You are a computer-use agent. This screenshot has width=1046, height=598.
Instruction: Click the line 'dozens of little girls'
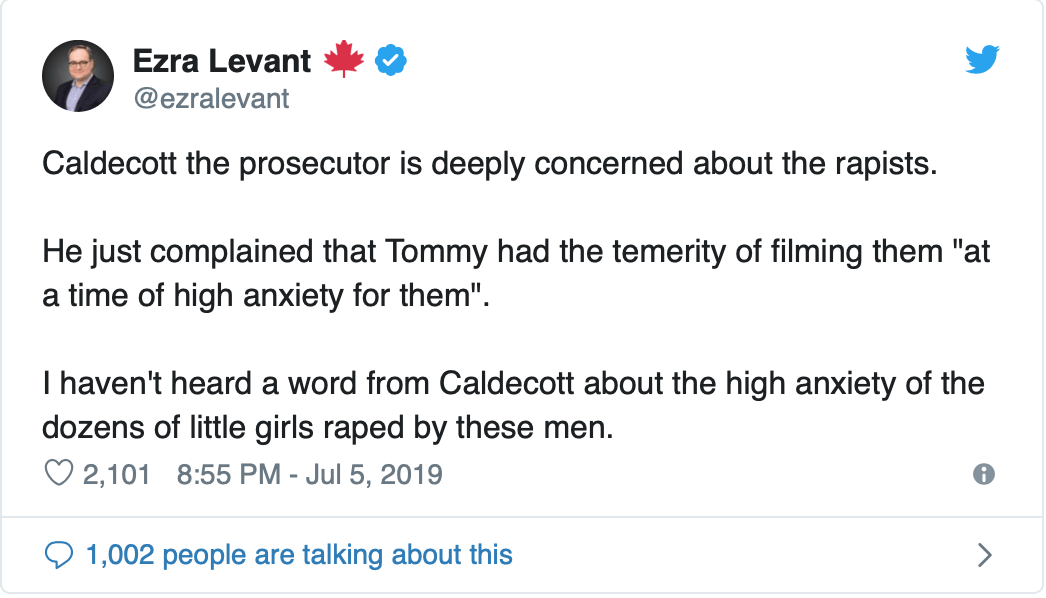tap(328, 428)
